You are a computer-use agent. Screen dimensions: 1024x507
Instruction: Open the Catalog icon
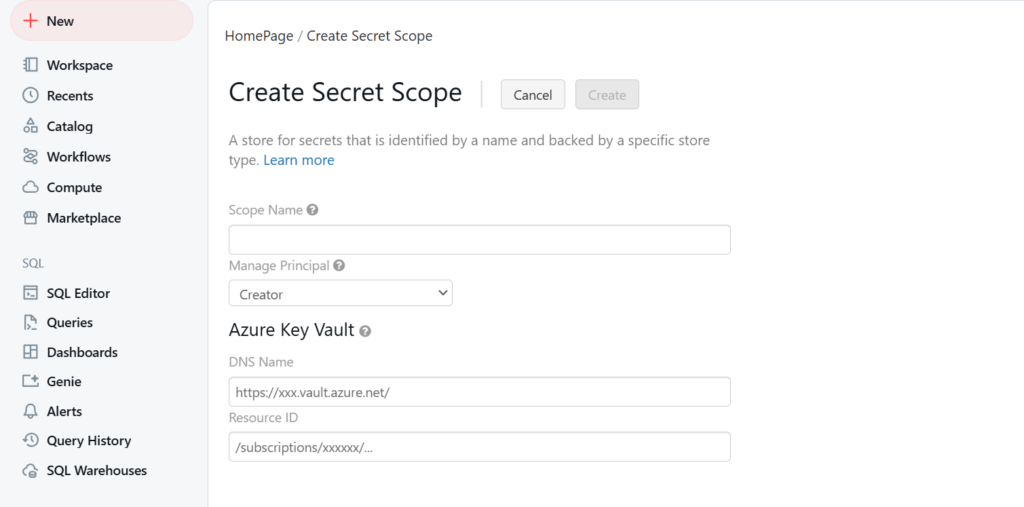tap(30, 126)
